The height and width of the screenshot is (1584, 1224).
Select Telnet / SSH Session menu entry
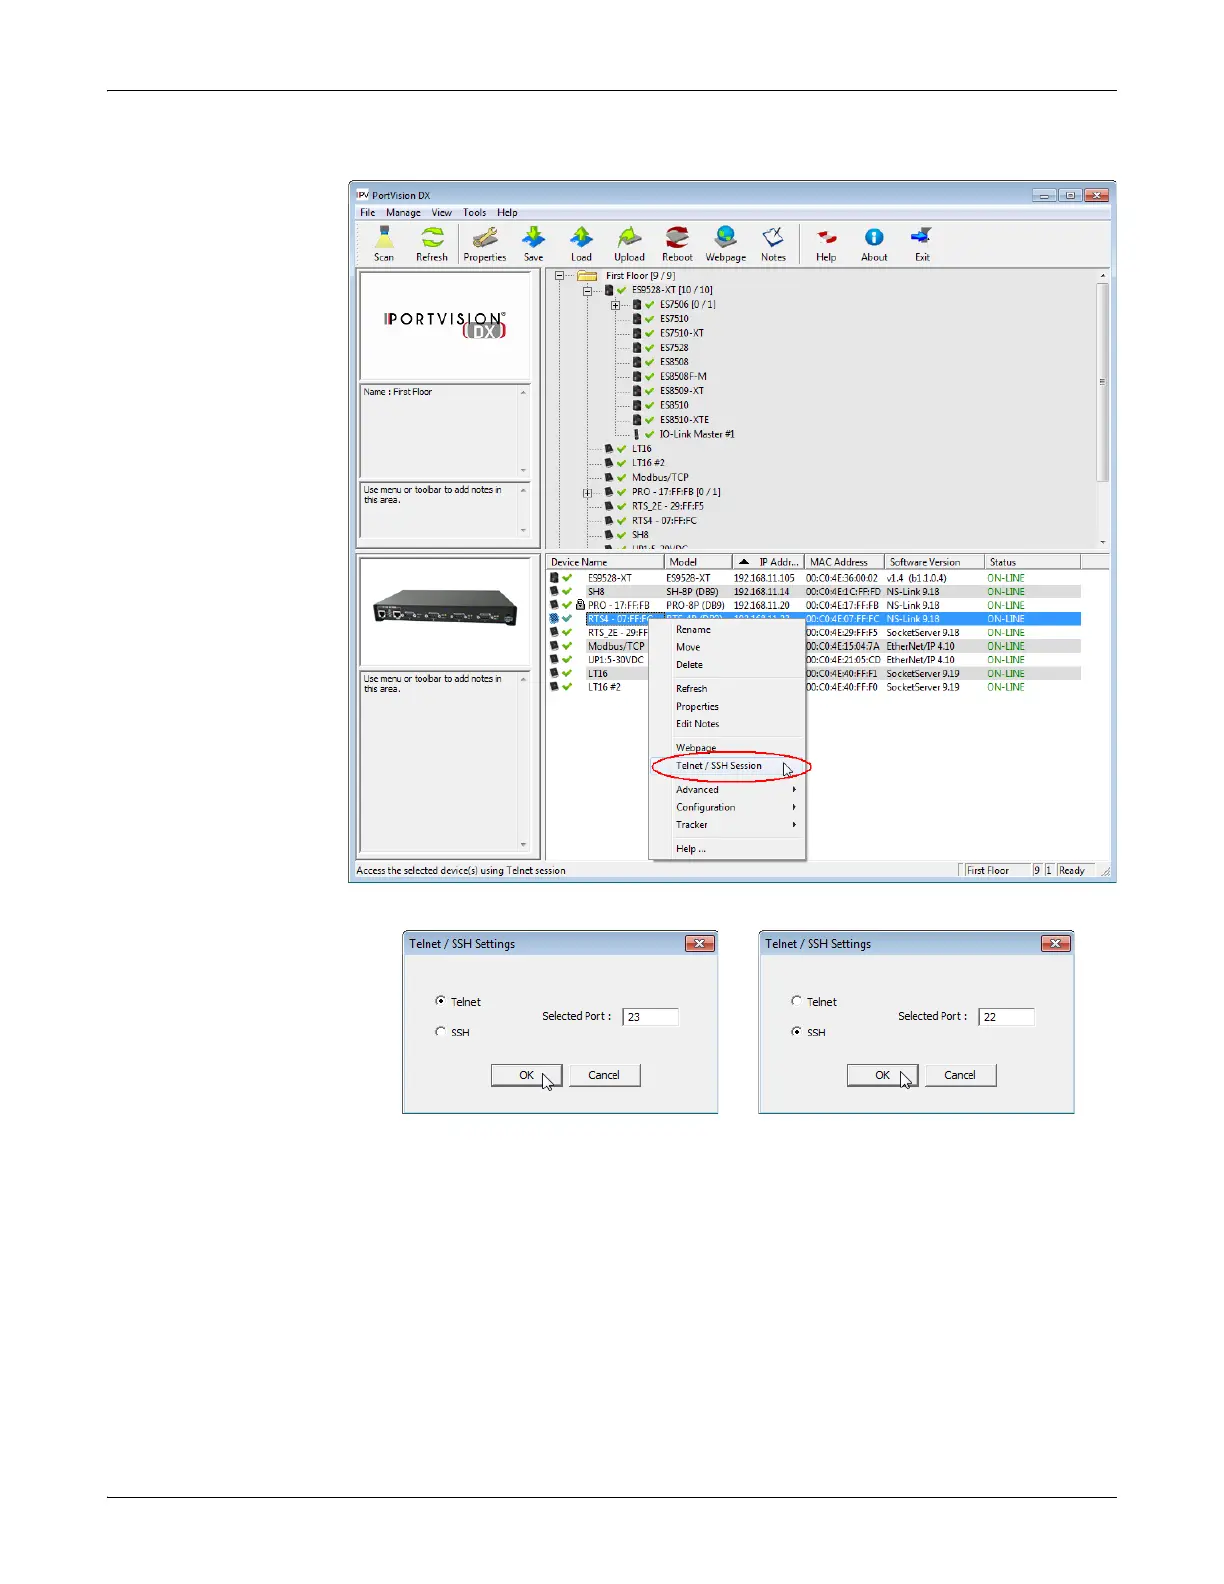point(719,766)
